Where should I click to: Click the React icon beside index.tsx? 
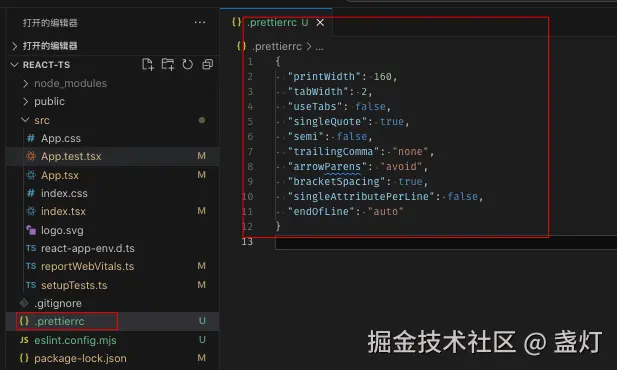point(31,211)
